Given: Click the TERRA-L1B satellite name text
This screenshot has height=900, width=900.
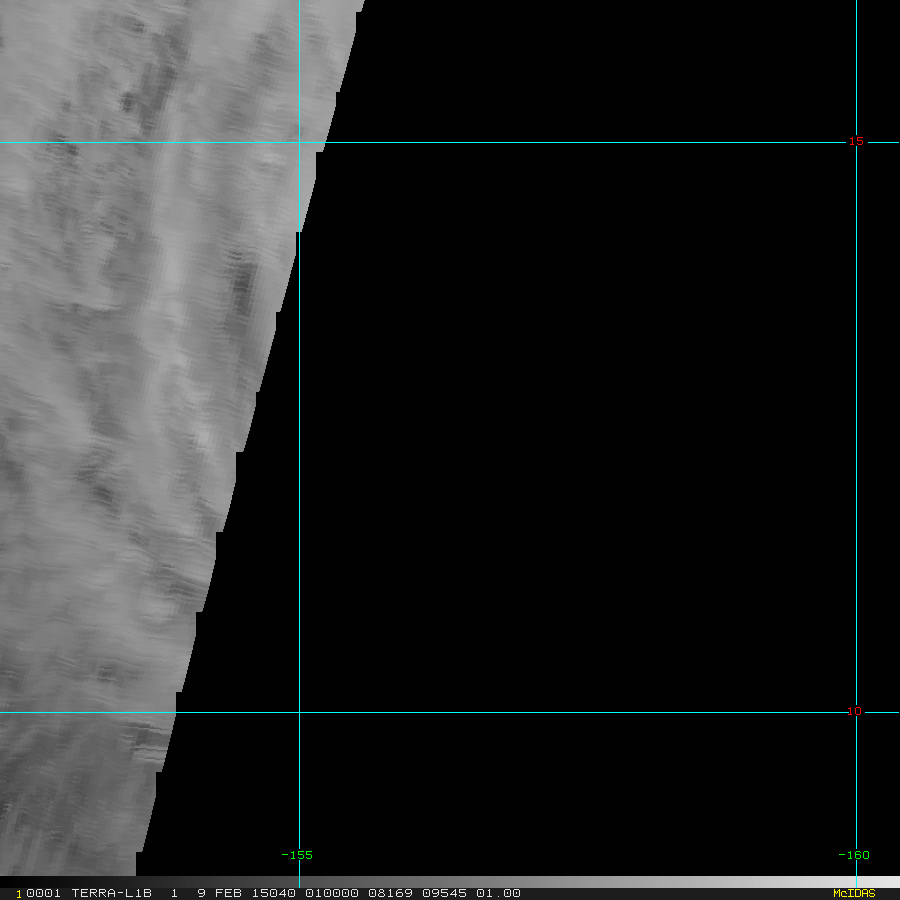Looking at the screenshot, I should click(111, 893).
